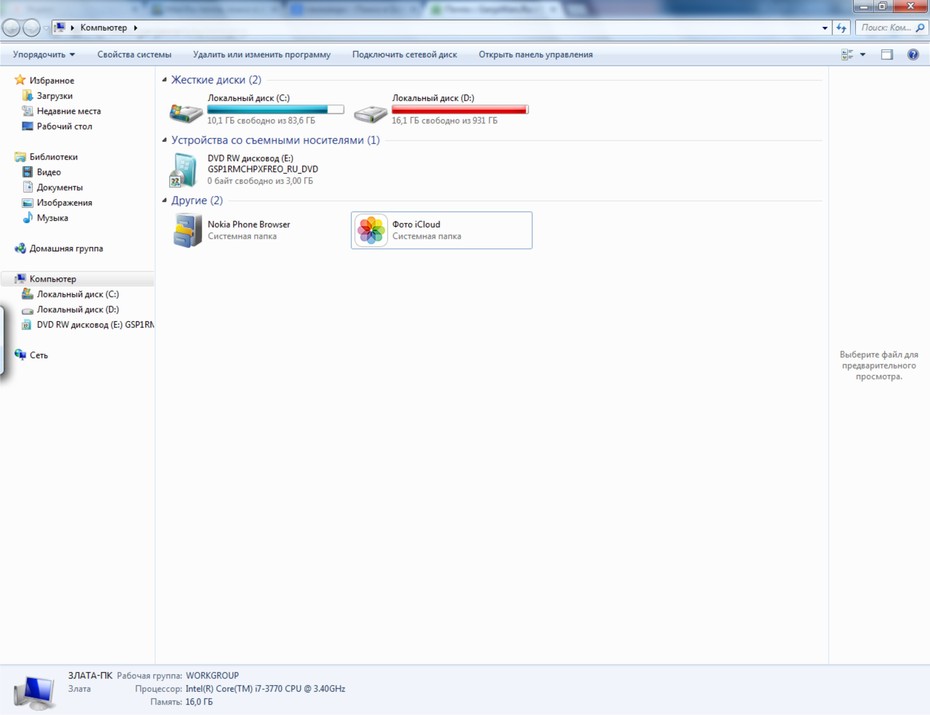Click the Избранное star in sidebar

point(20,79)
